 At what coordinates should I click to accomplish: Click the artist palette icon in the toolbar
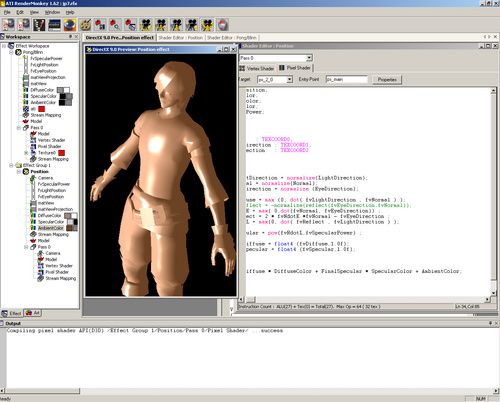(85, 25)
